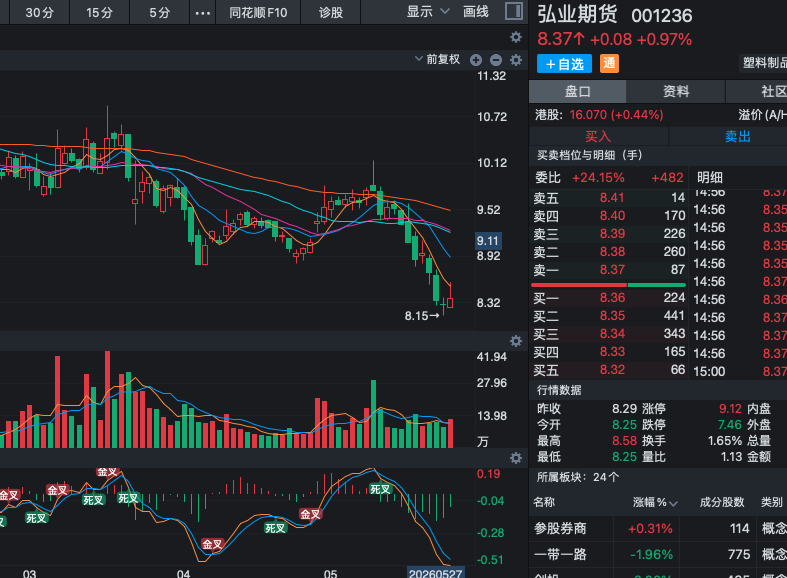The height and width of the screenshot is (578, 787).
Task: Click the 名称 column header
Action: tap(544, 502)
